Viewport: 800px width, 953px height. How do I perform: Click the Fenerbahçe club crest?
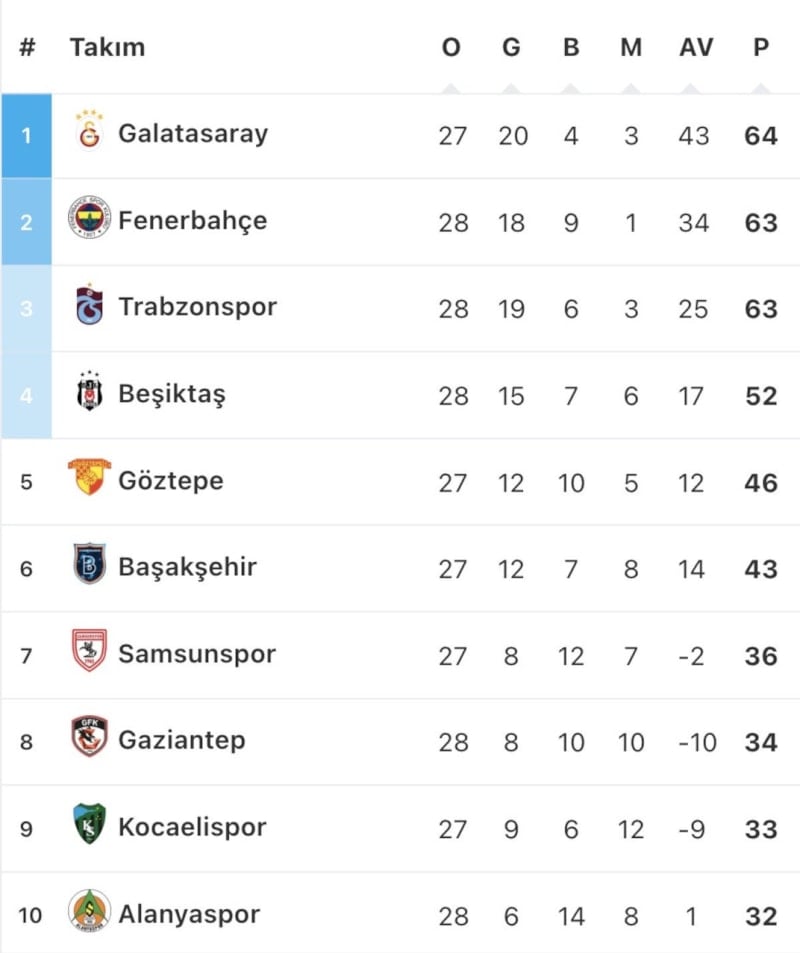[x=90, y=219]
